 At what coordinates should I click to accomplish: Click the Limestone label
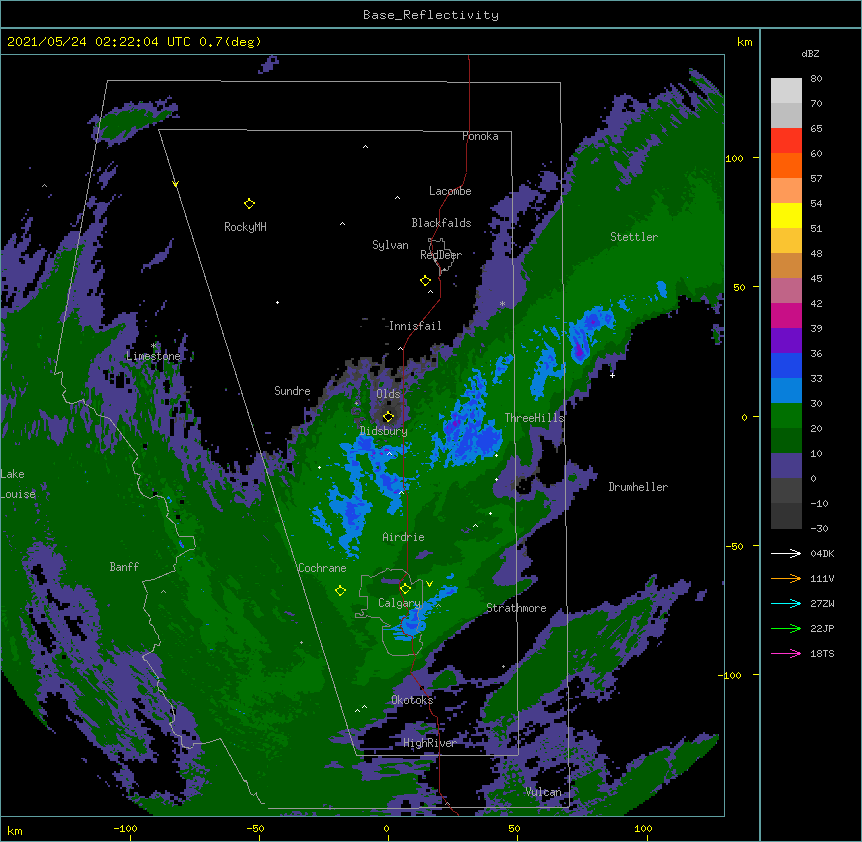153,356
